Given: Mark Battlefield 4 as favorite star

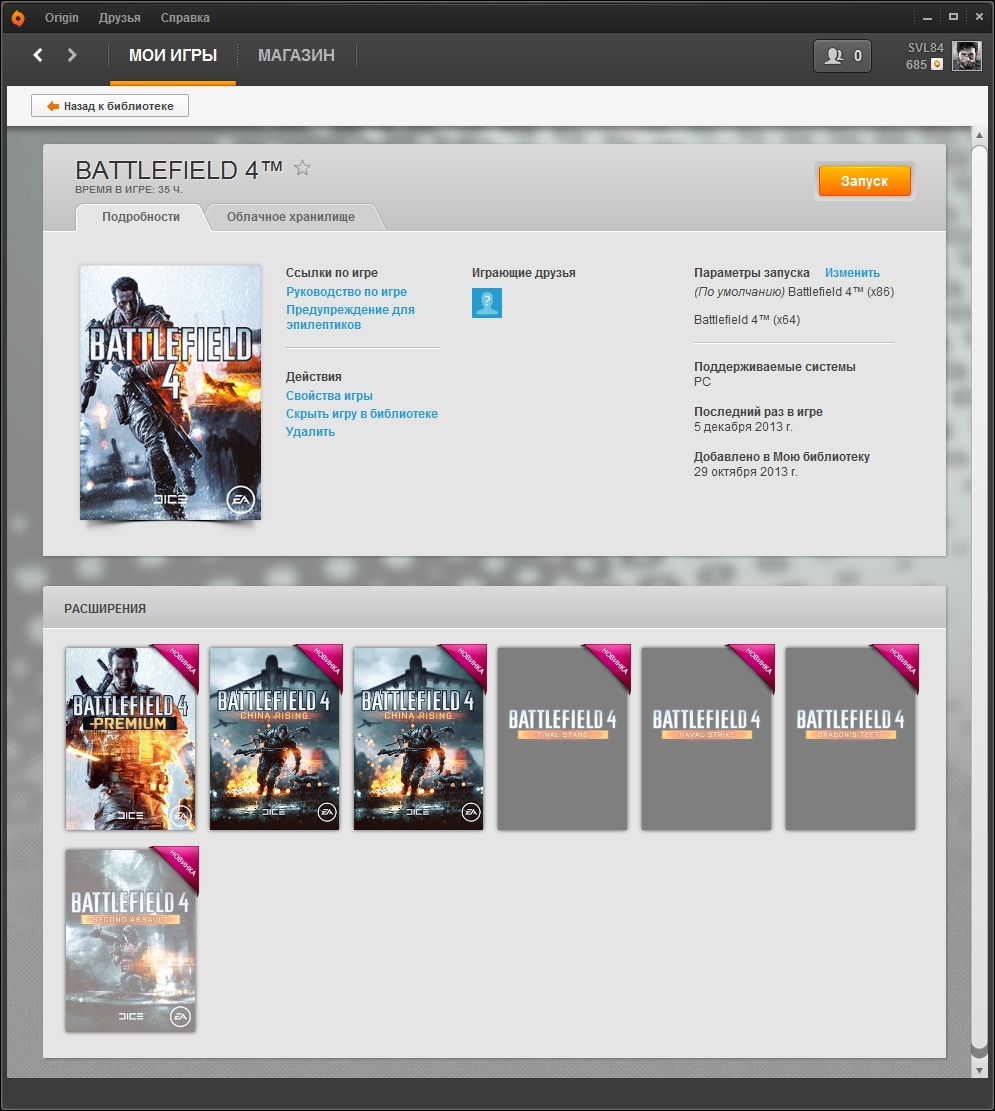Looking at the screenshot, I should (x=302, y=168).
